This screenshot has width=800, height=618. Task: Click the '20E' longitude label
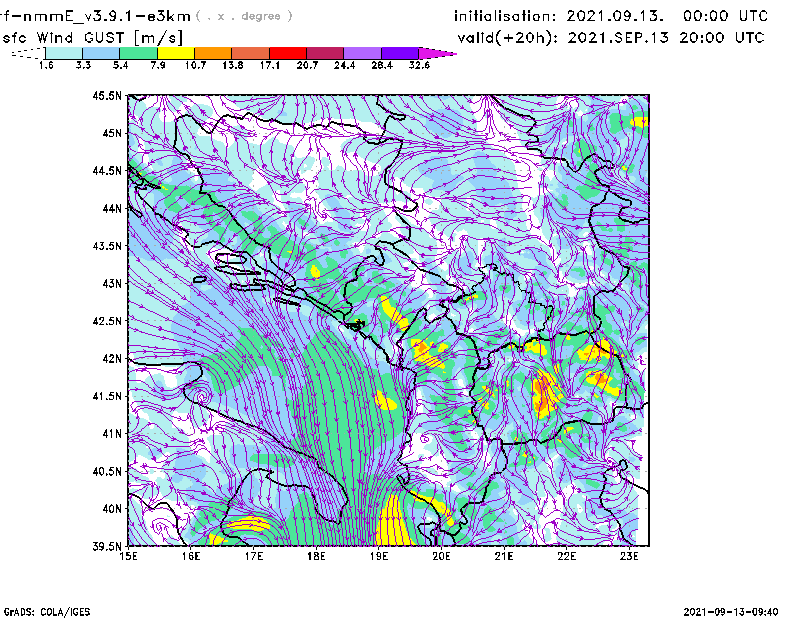click(x=441, y=556)
